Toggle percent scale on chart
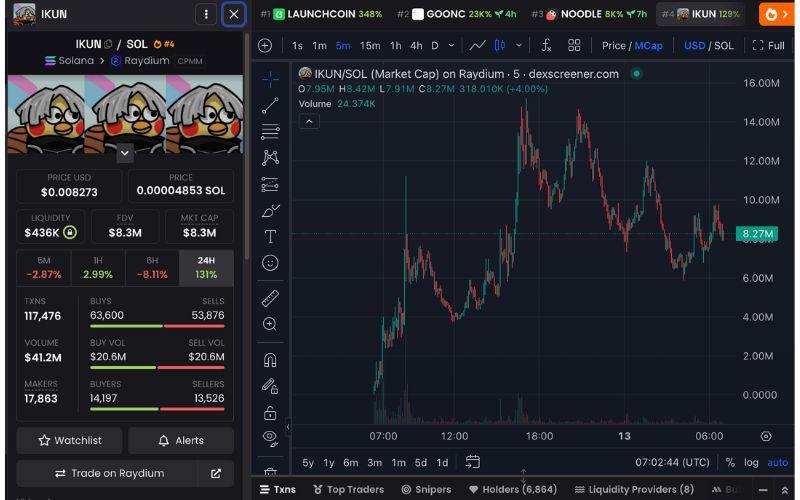The width and height of the screenshot is (800, 500). [x=730, y=463]
